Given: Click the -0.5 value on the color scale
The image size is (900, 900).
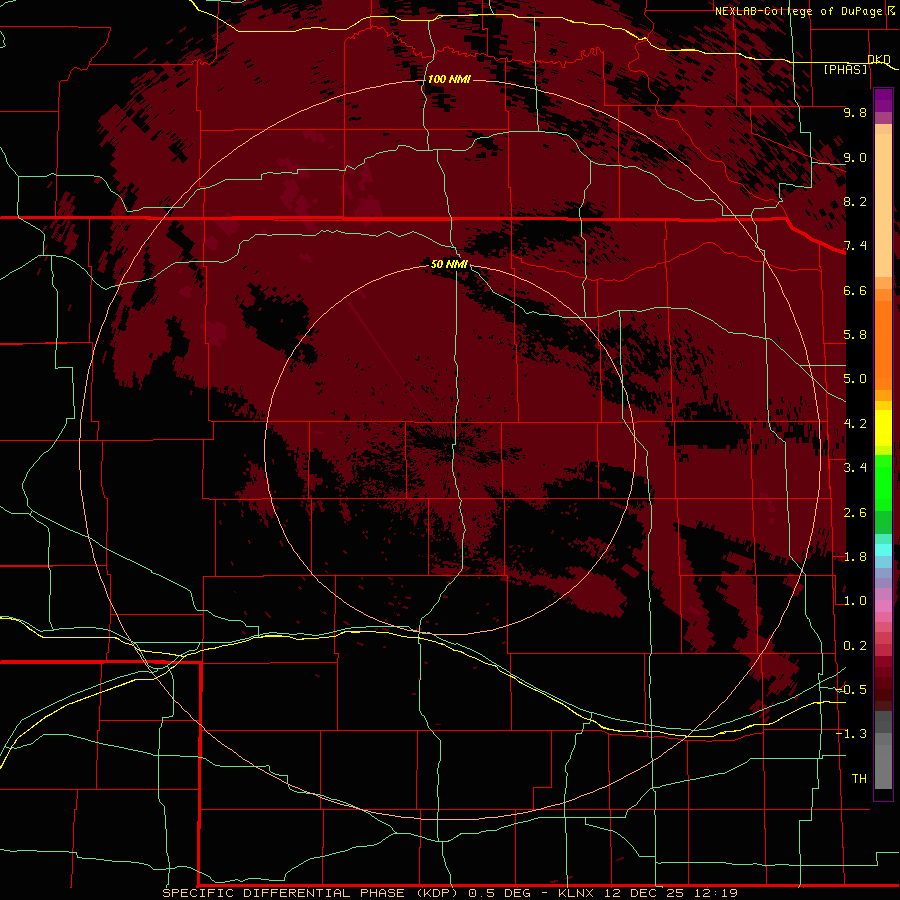Looking at the screenshot, I should click(x=852, y=689).
